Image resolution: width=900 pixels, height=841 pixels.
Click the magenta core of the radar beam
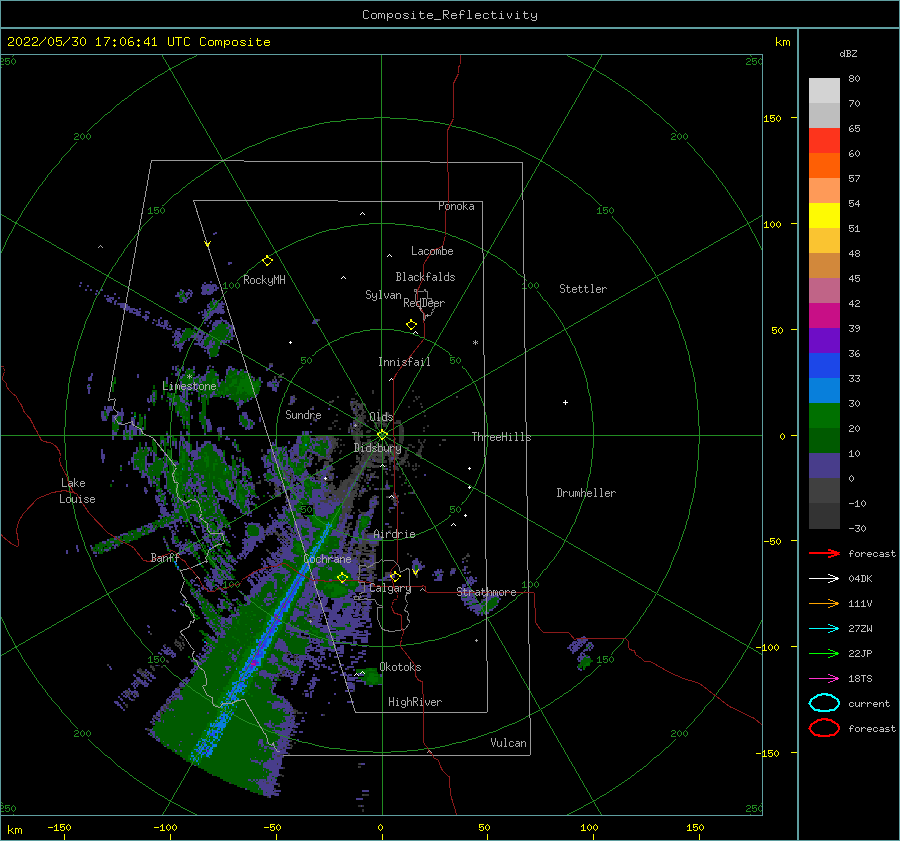(254, 662)
